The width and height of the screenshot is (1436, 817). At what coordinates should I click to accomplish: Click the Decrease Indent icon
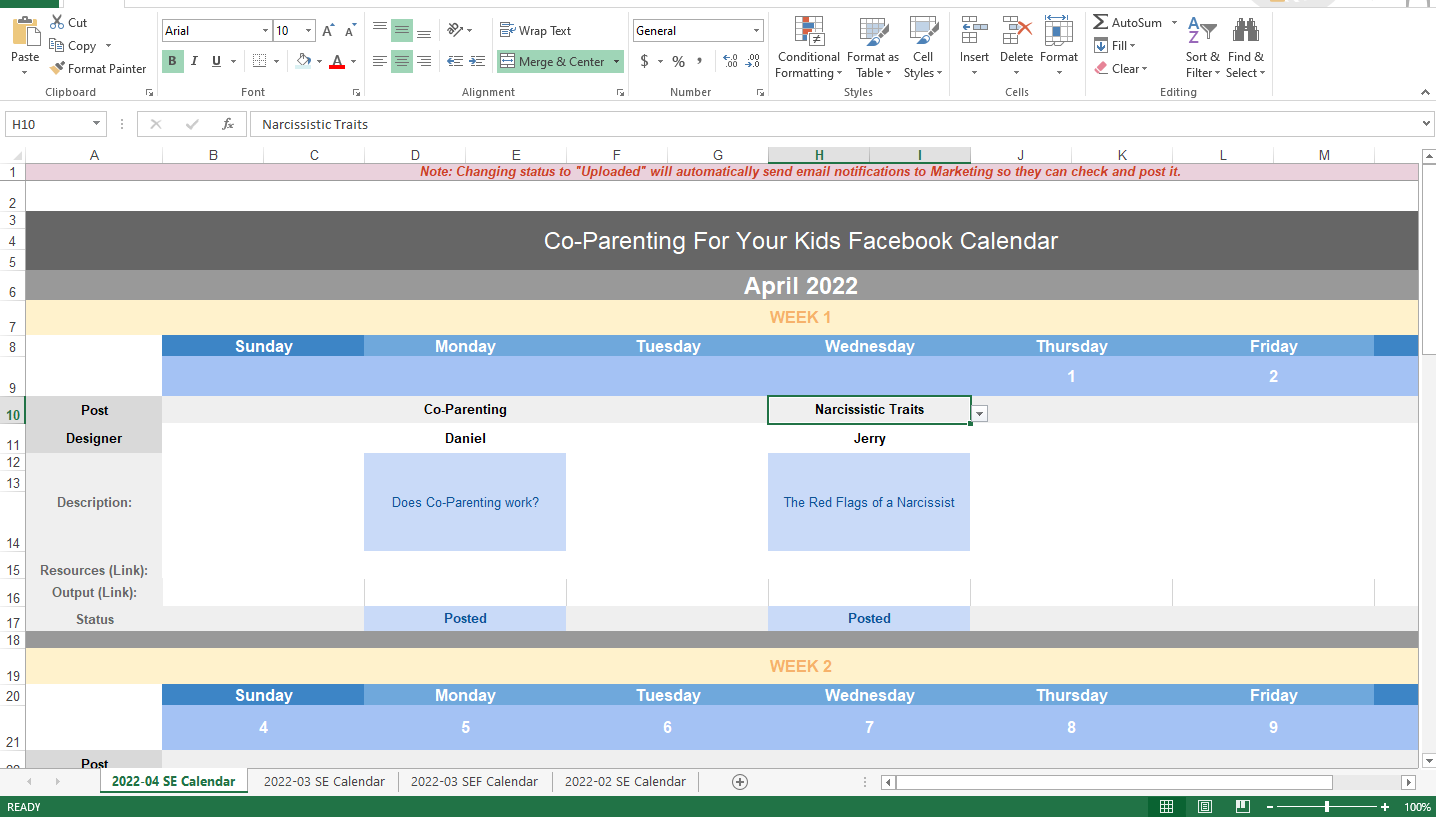pyautogui.click(x=455, y=61)
